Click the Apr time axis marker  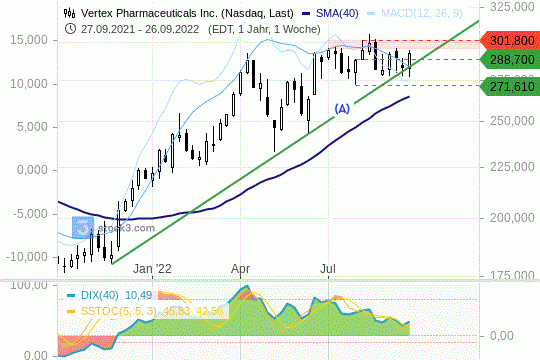tap(240, 269)
